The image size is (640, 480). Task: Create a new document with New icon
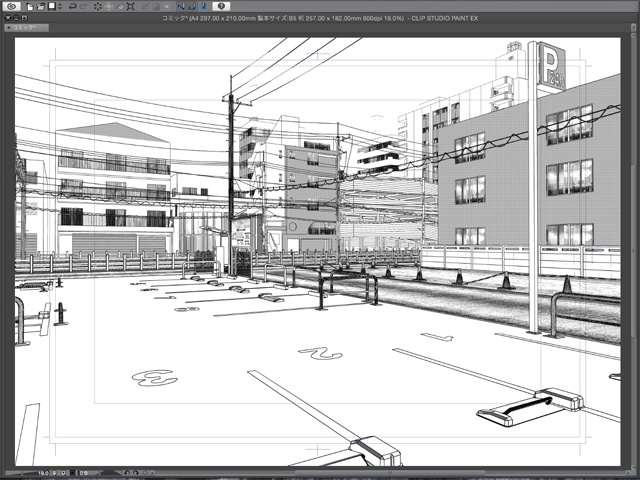(30, 7)
